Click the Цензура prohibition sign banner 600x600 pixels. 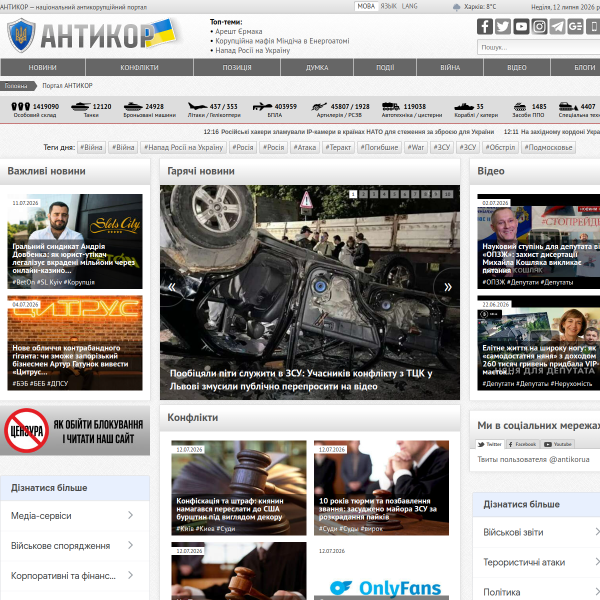tap(75, 430)
